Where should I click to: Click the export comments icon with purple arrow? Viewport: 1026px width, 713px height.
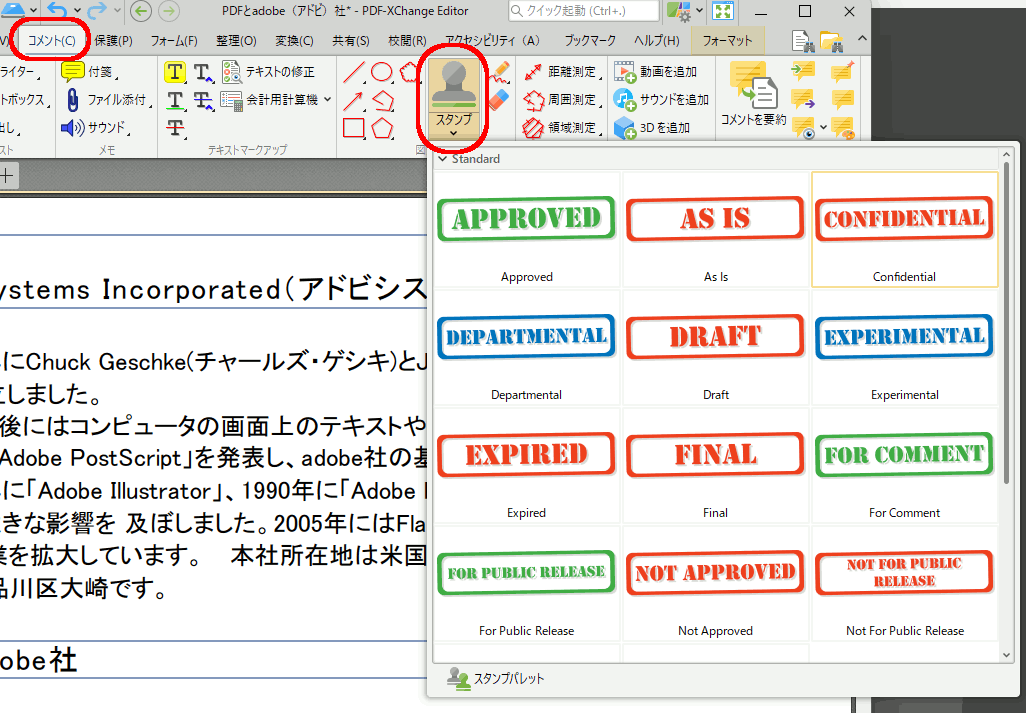tap(802, 99)
